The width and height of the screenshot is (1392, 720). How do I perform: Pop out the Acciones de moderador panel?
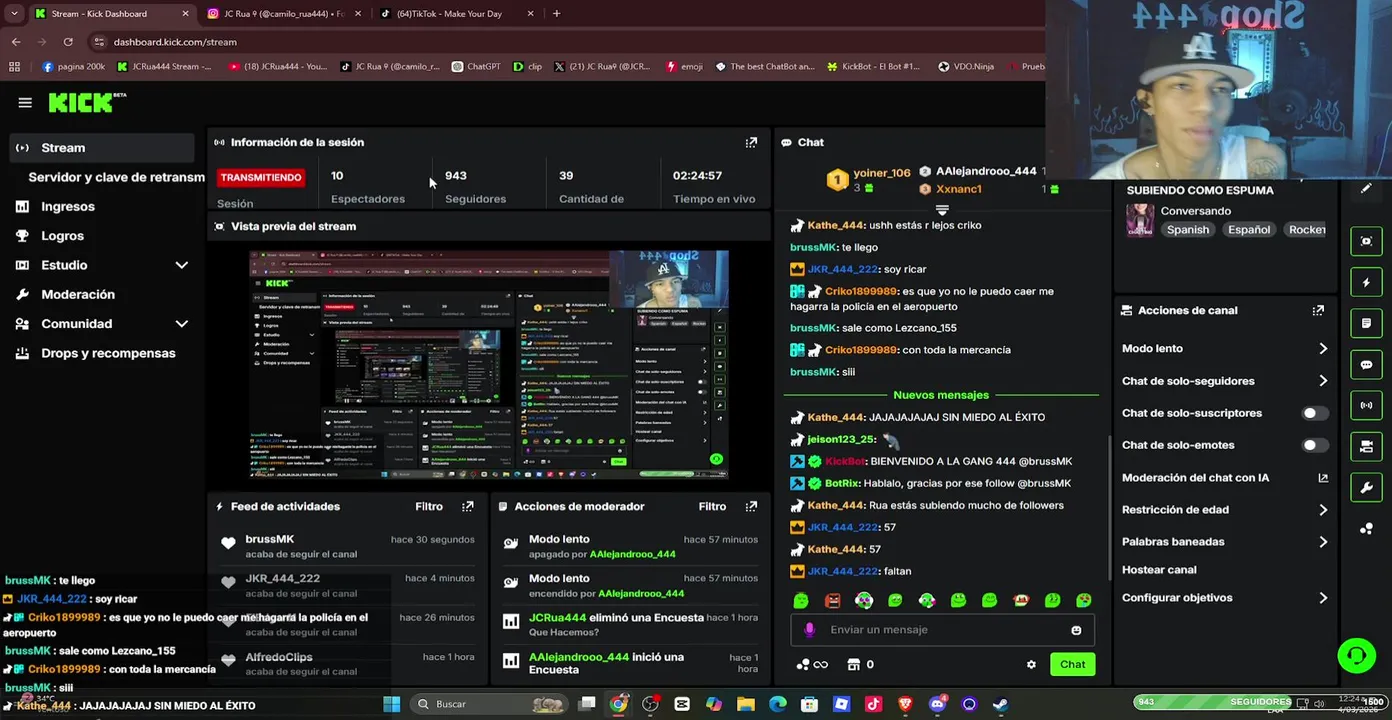pos(751,506)
